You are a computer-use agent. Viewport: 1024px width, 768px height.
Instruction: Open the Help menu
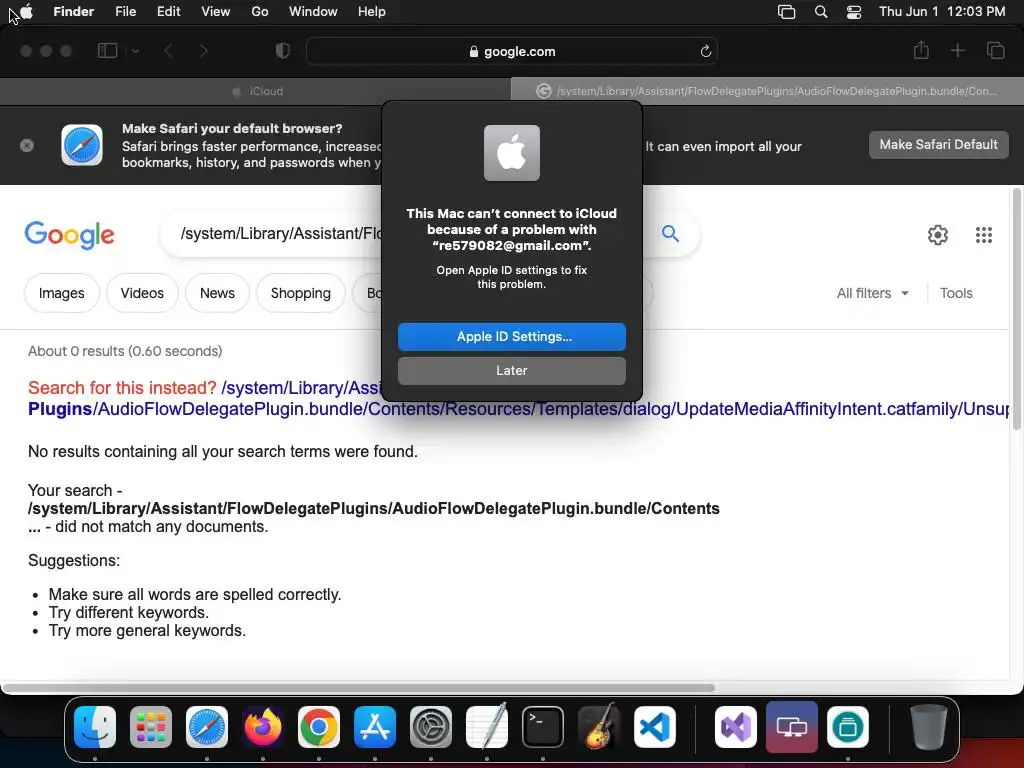pos(372,12)
